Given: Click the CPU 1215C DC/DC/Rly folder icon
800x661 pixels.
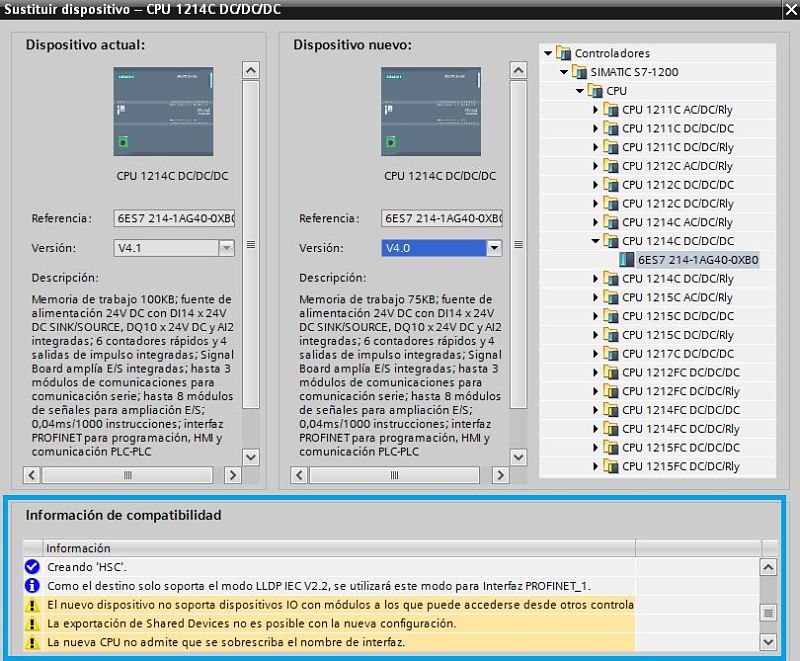Looking at the screenshot, I should (x=611, y=335).
